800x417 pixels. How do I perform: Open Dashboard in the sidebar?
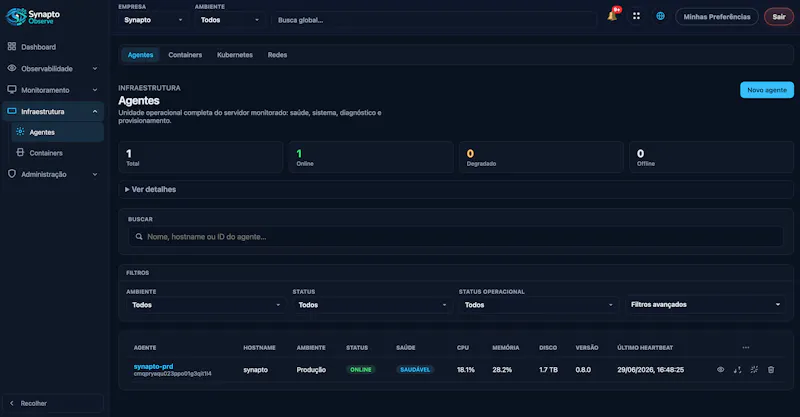pos(53,47)
